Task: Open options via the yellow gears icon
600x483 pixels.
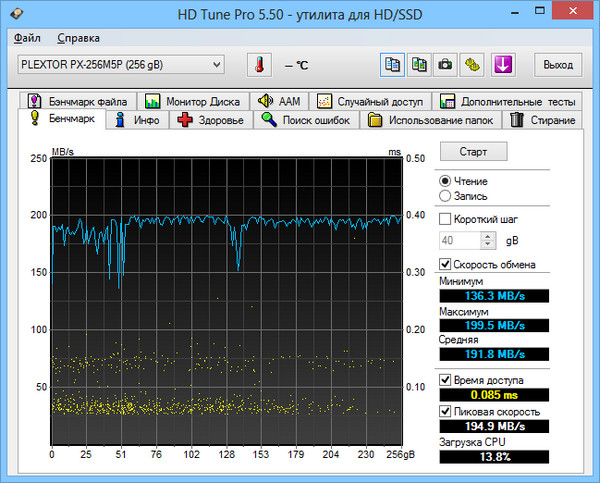Action: pos(471,65)
